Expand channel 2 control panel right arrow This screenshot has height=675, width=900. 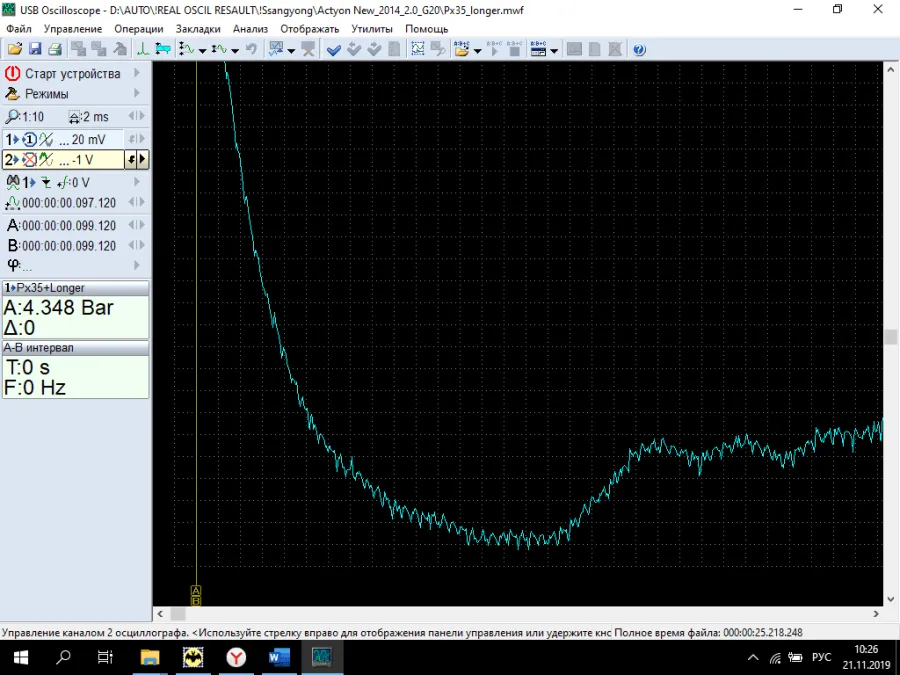[143, 159]
